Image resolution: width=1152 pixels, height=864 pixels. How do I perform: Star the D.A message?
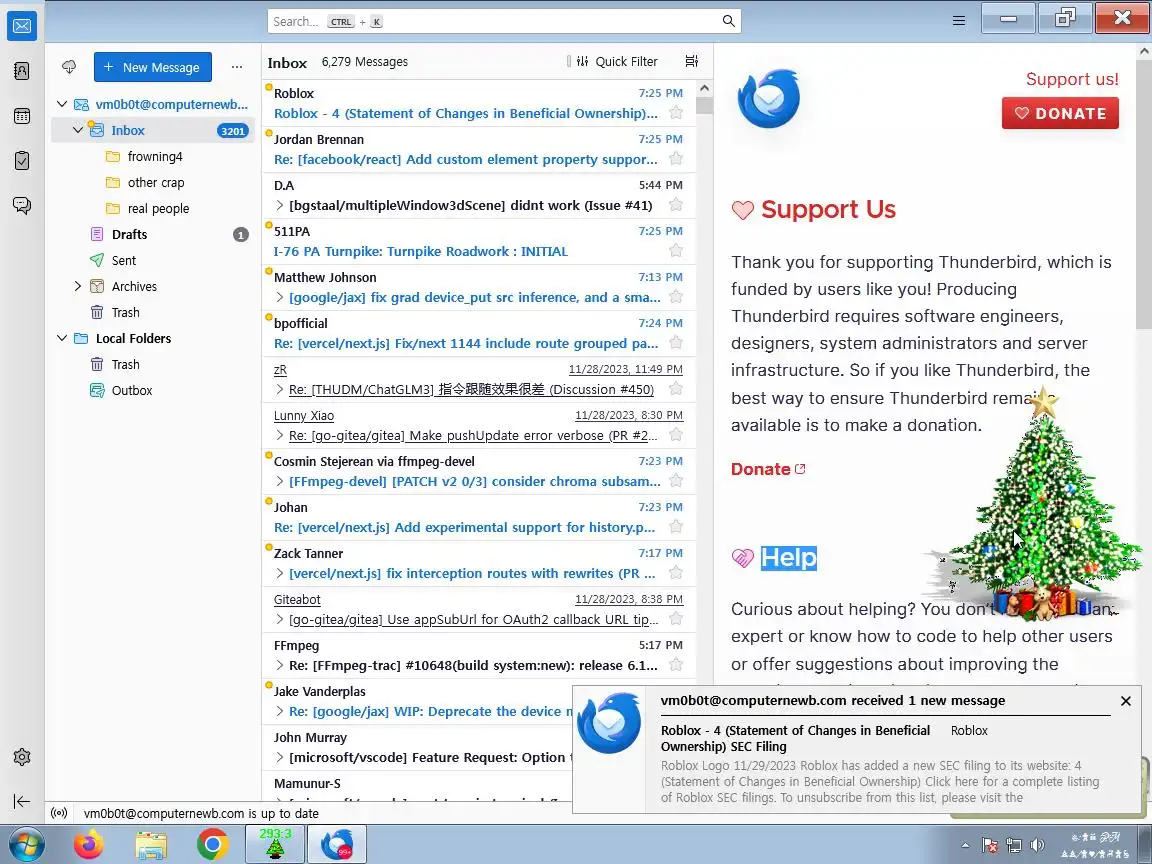tap(676, 205)
